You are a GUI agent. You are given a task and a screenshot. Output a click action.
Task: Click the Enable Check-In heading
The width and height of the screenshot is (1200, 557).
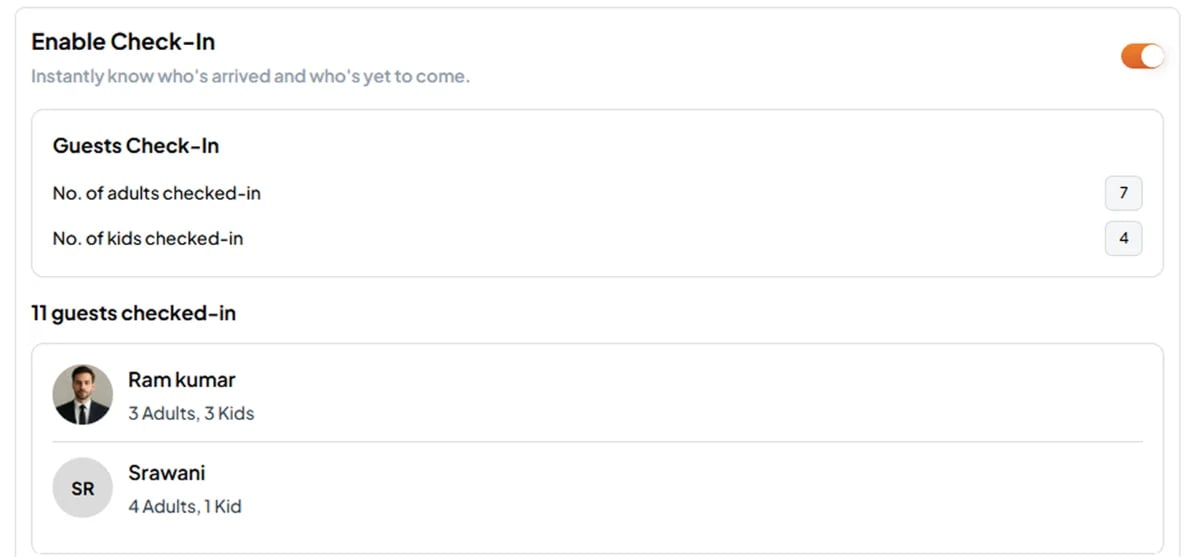(123, 42)
